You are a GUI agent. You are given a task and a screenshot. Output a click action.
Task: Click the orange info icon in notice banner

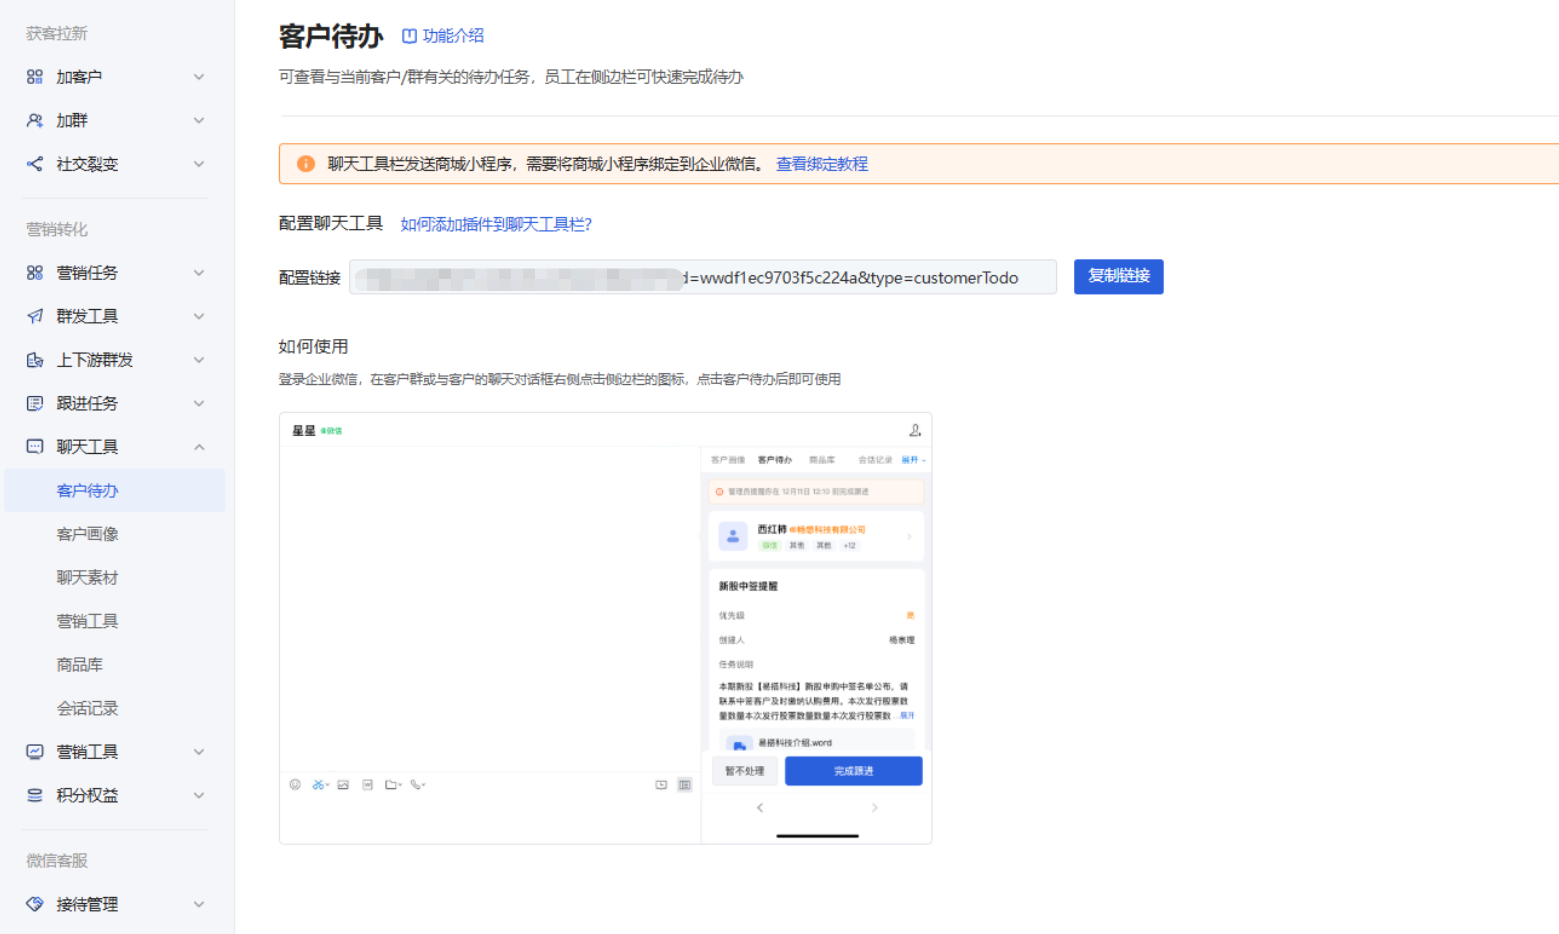(306, 164)
